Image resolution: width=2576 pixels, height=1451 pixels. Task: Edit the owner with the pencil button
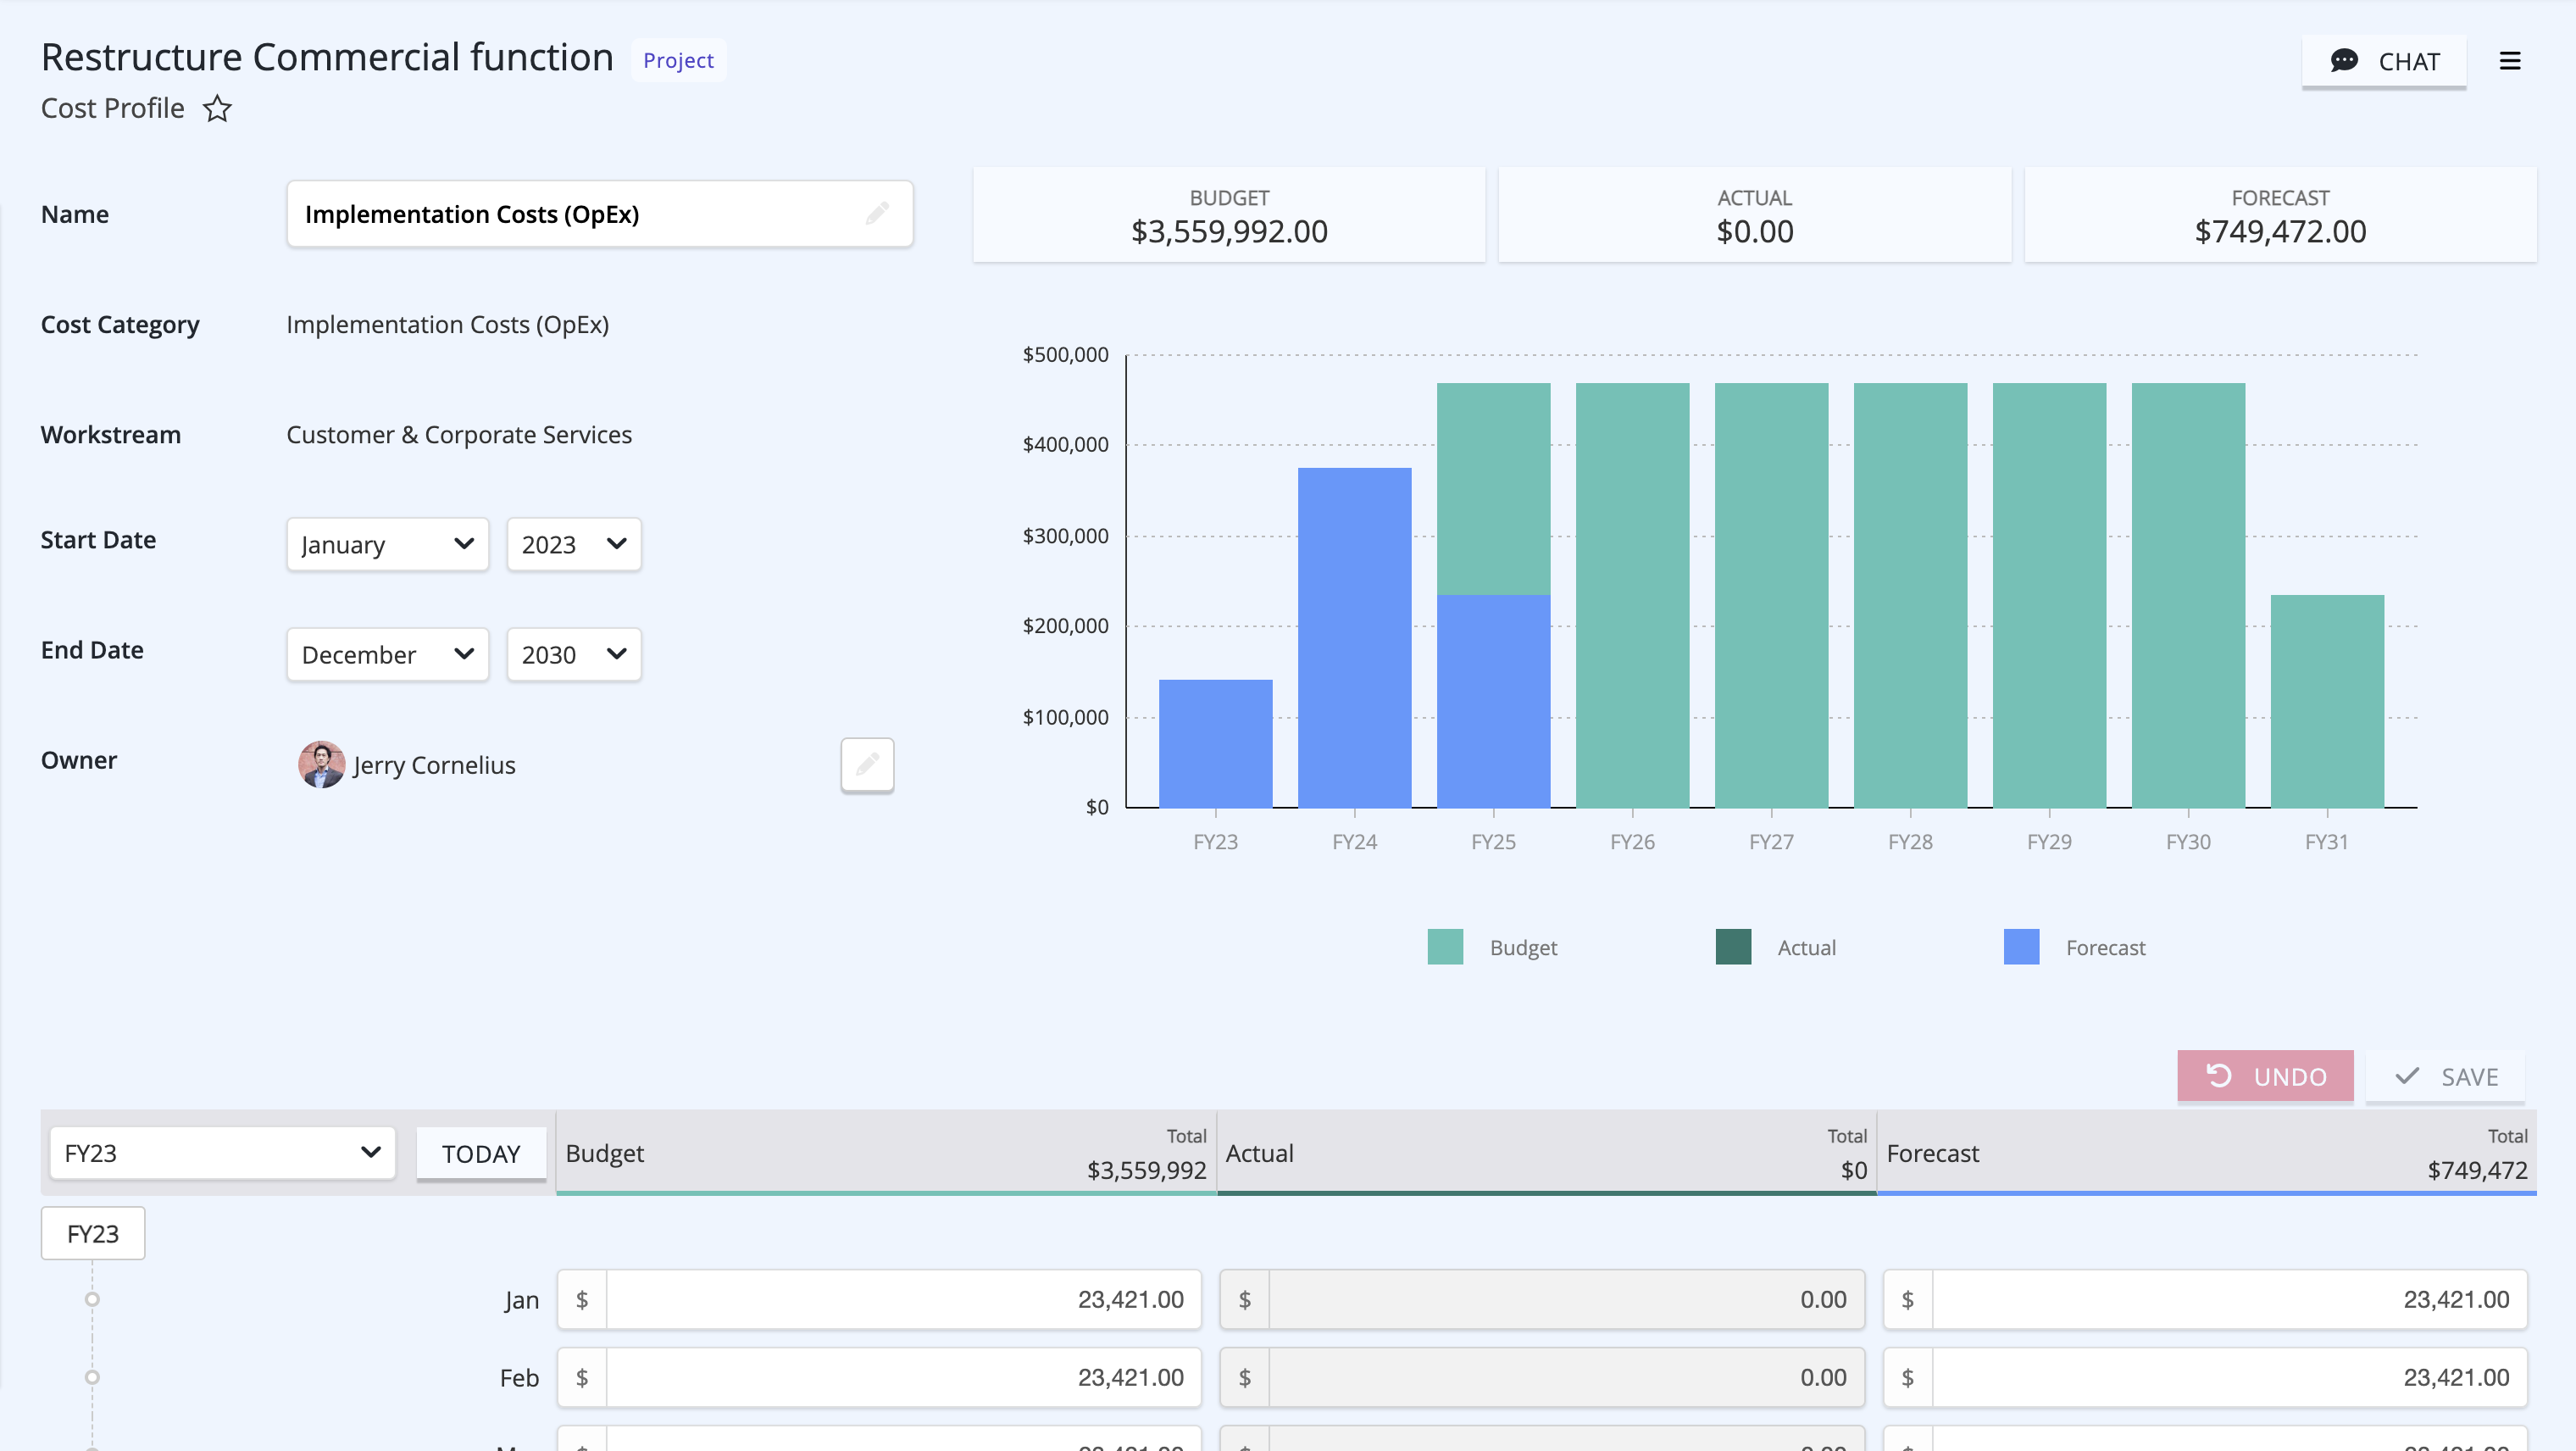pos(867,765)
